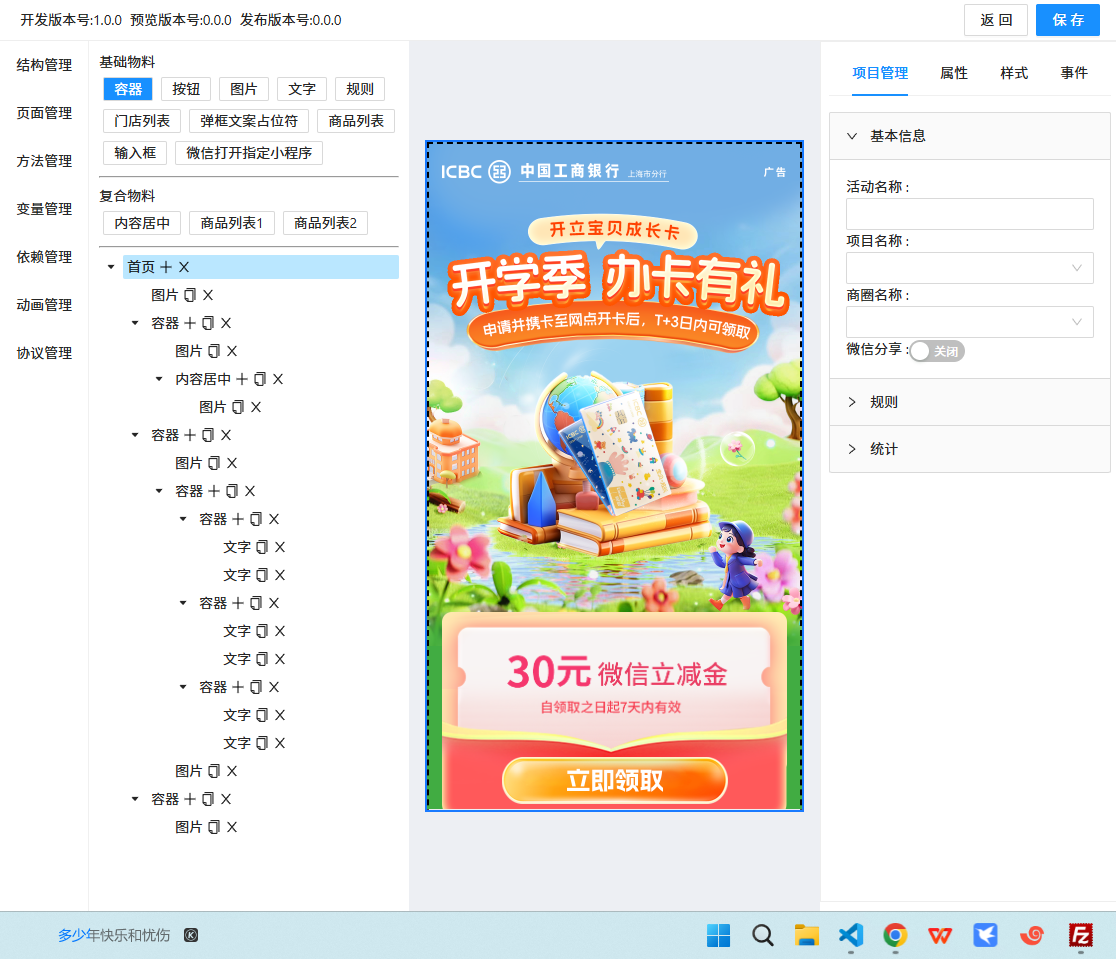This screenshot has width=1116, height=959.
Task: Click the X delete icon beside 首页
Action: 184,267
